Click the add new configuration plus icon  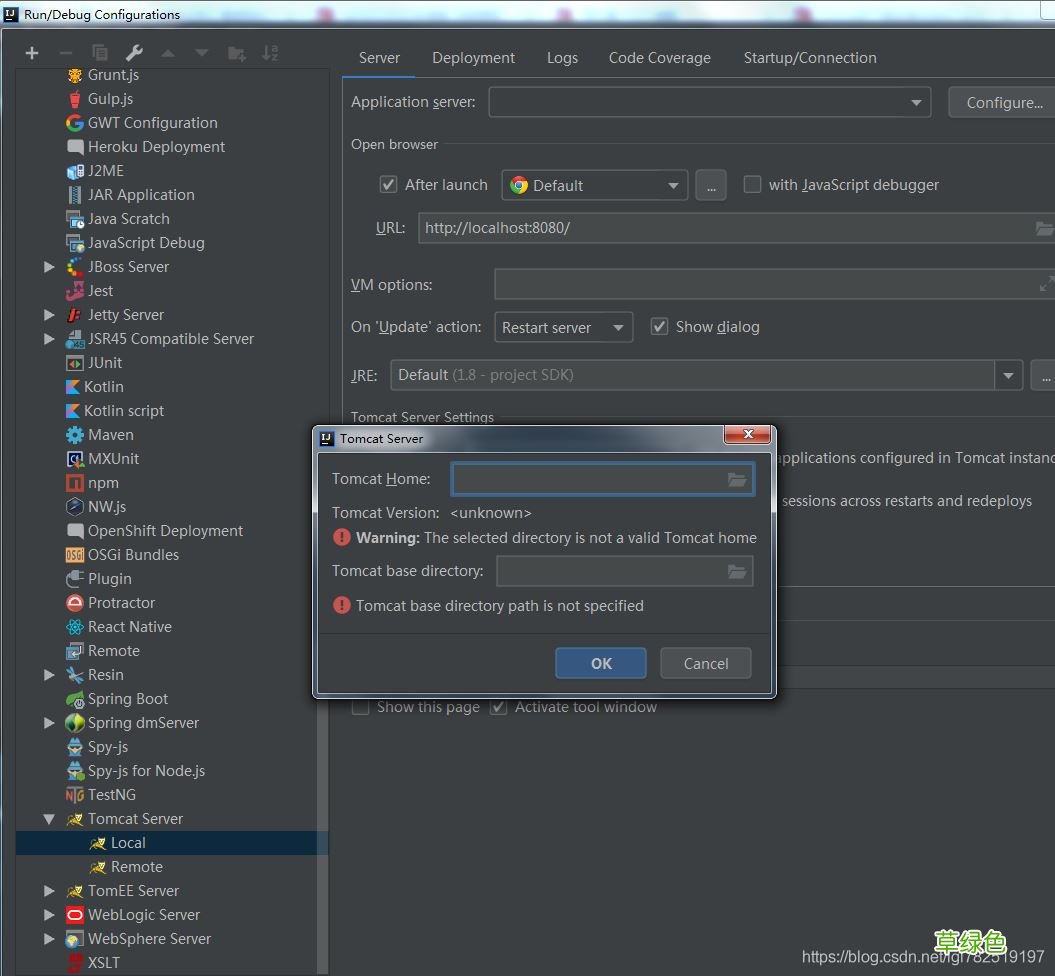(32, 53)
